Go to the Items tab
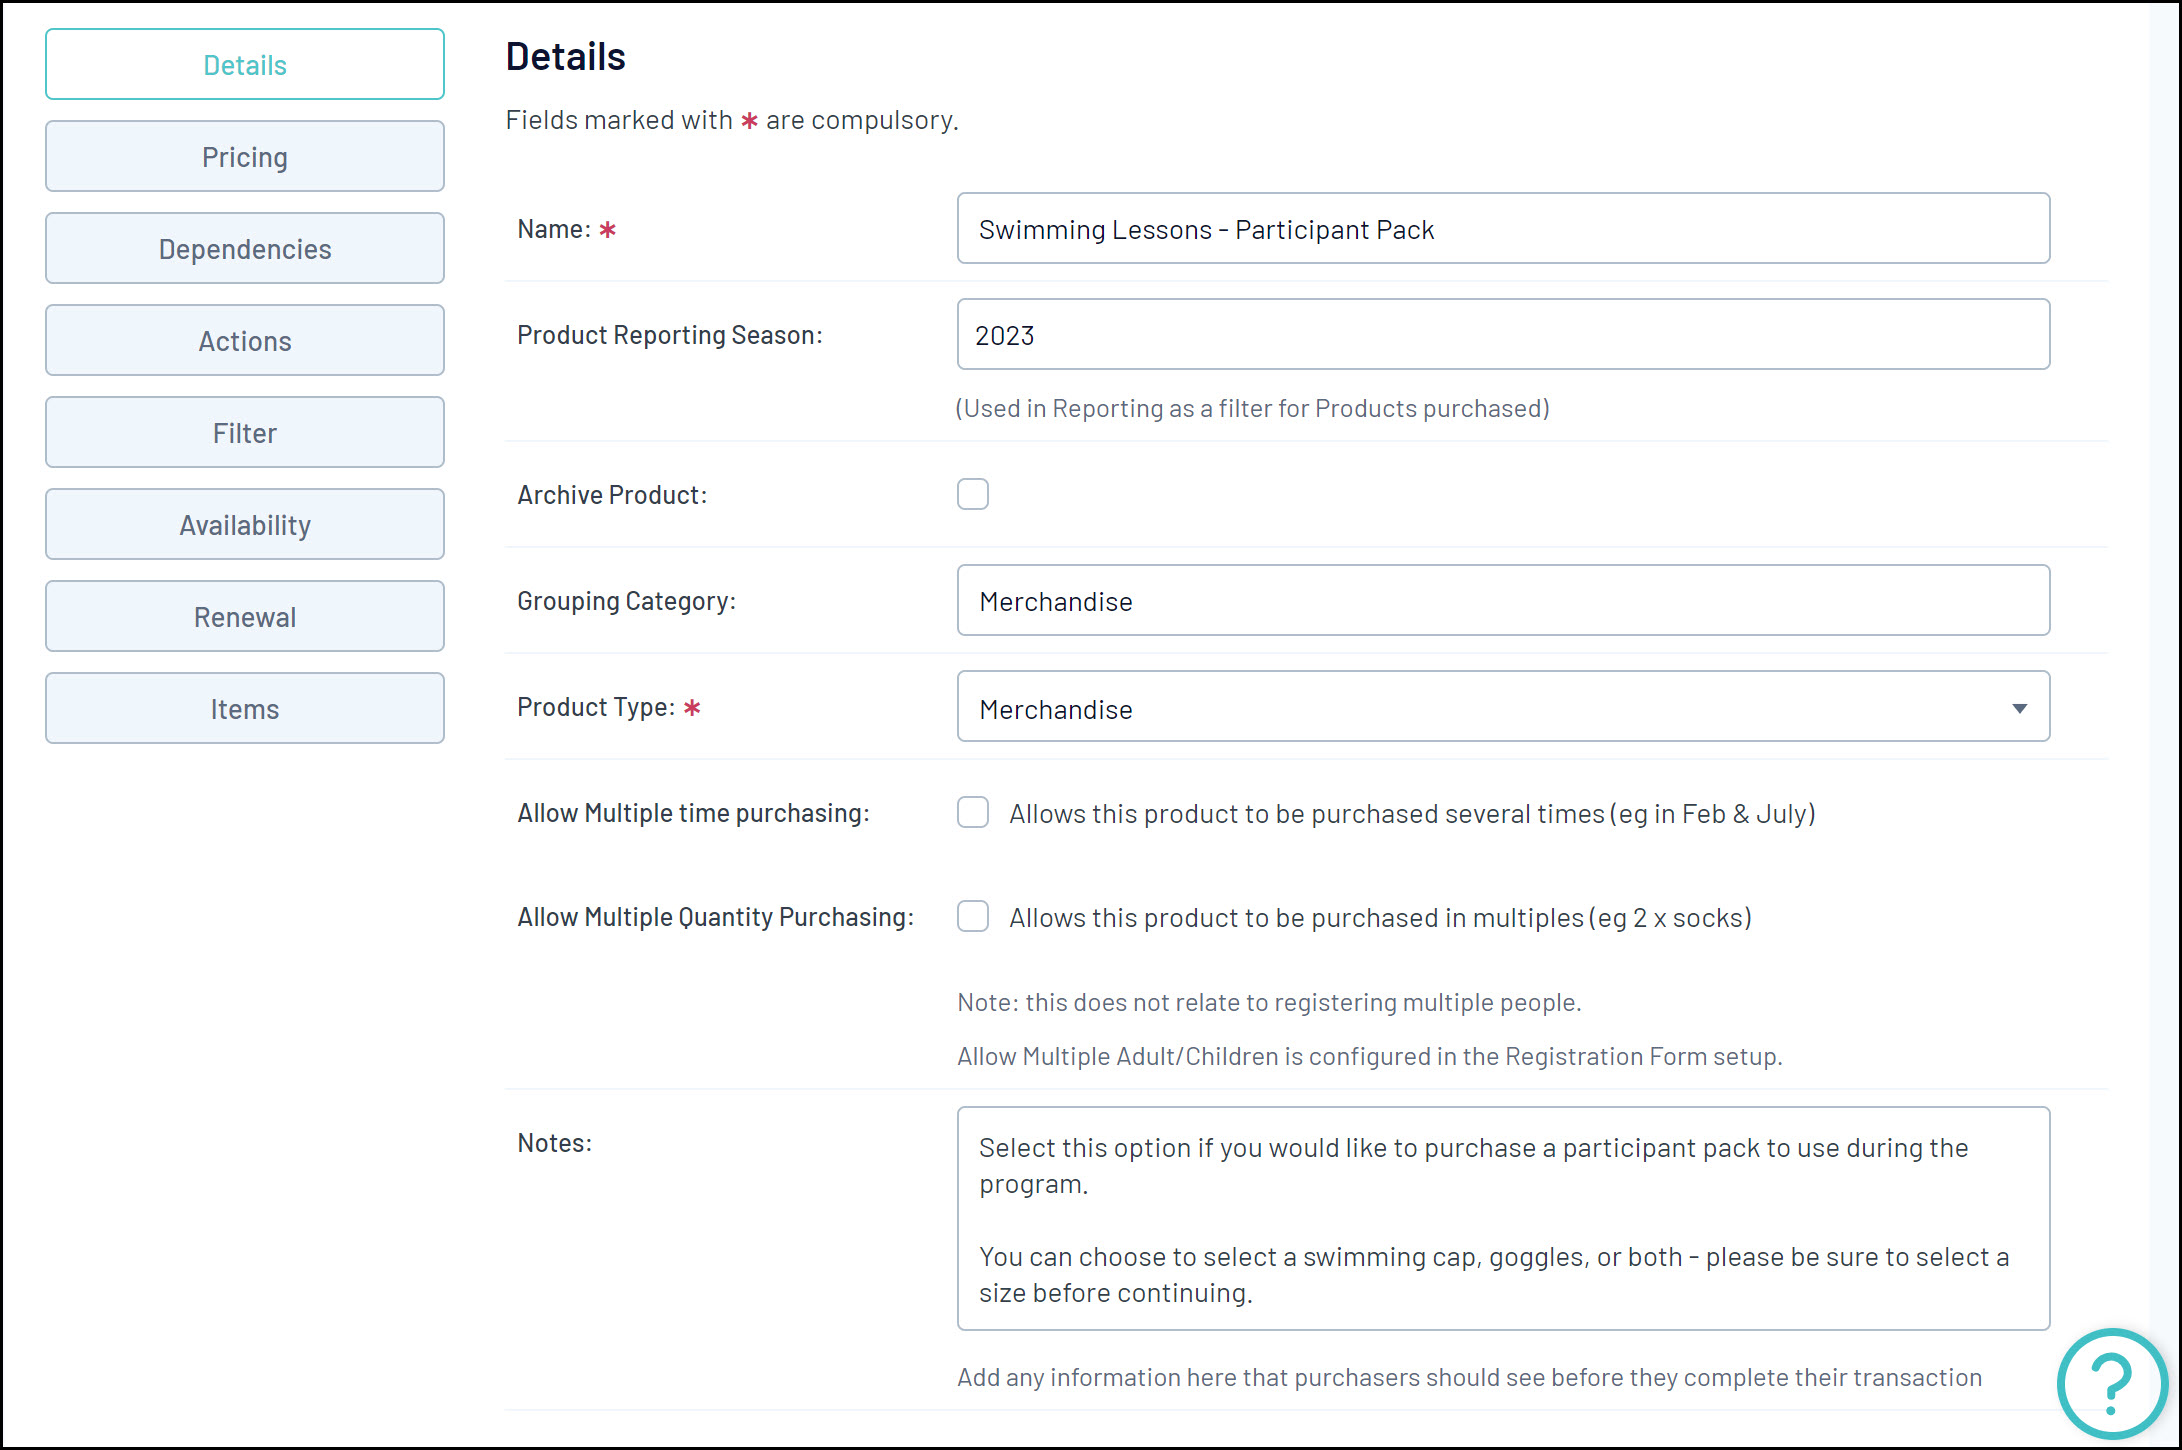This screenshot has width=2182, height=1450. 245,709
